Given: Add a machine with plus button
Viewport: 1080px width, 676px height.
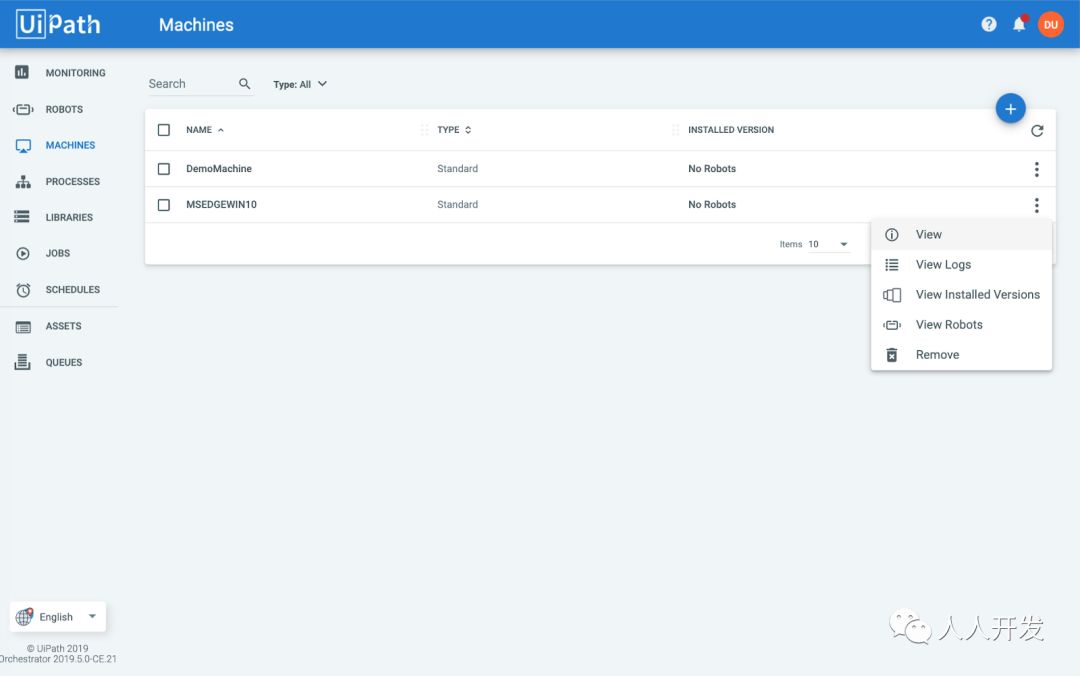Looking at the screenshot, I should click(1010, 109).
